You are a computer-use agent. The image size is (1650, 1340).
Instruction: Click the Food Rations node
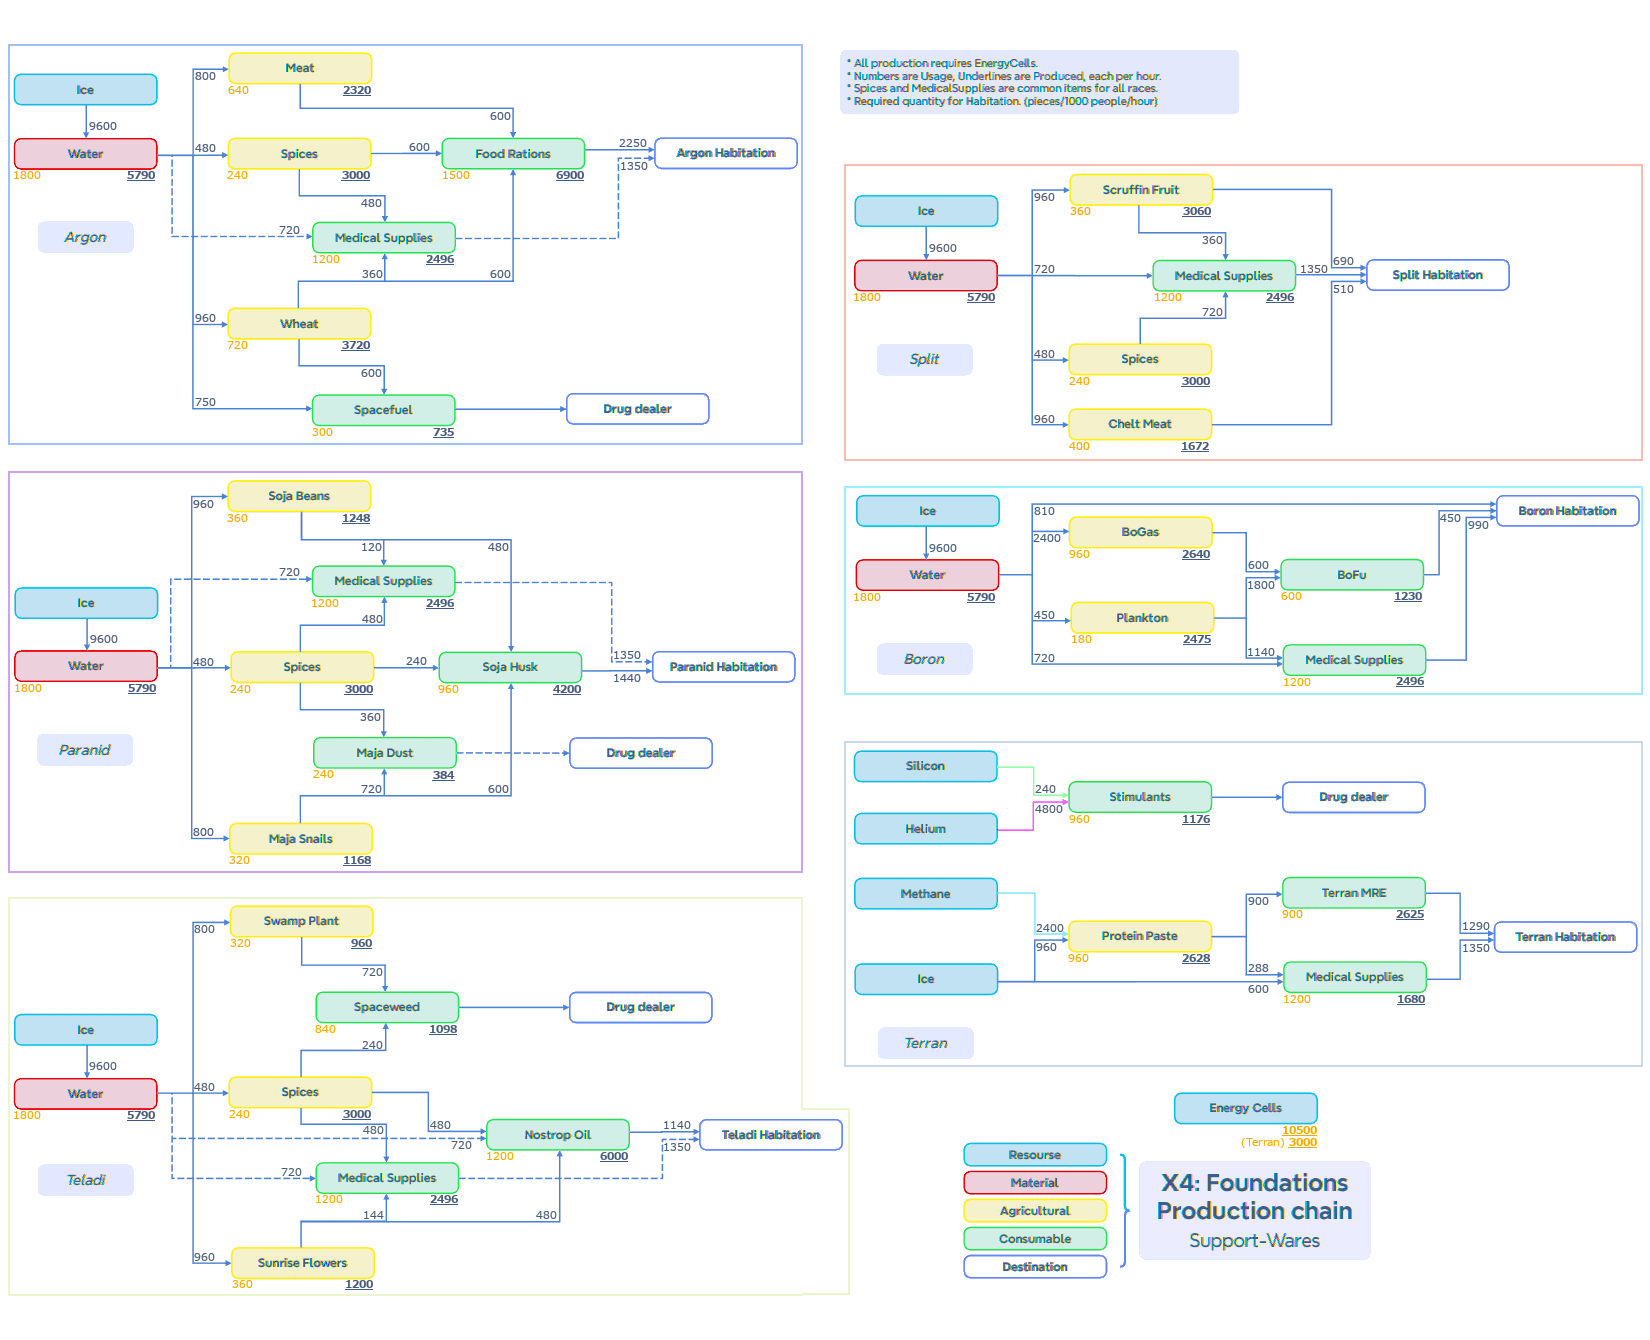(x=513, y=154)
